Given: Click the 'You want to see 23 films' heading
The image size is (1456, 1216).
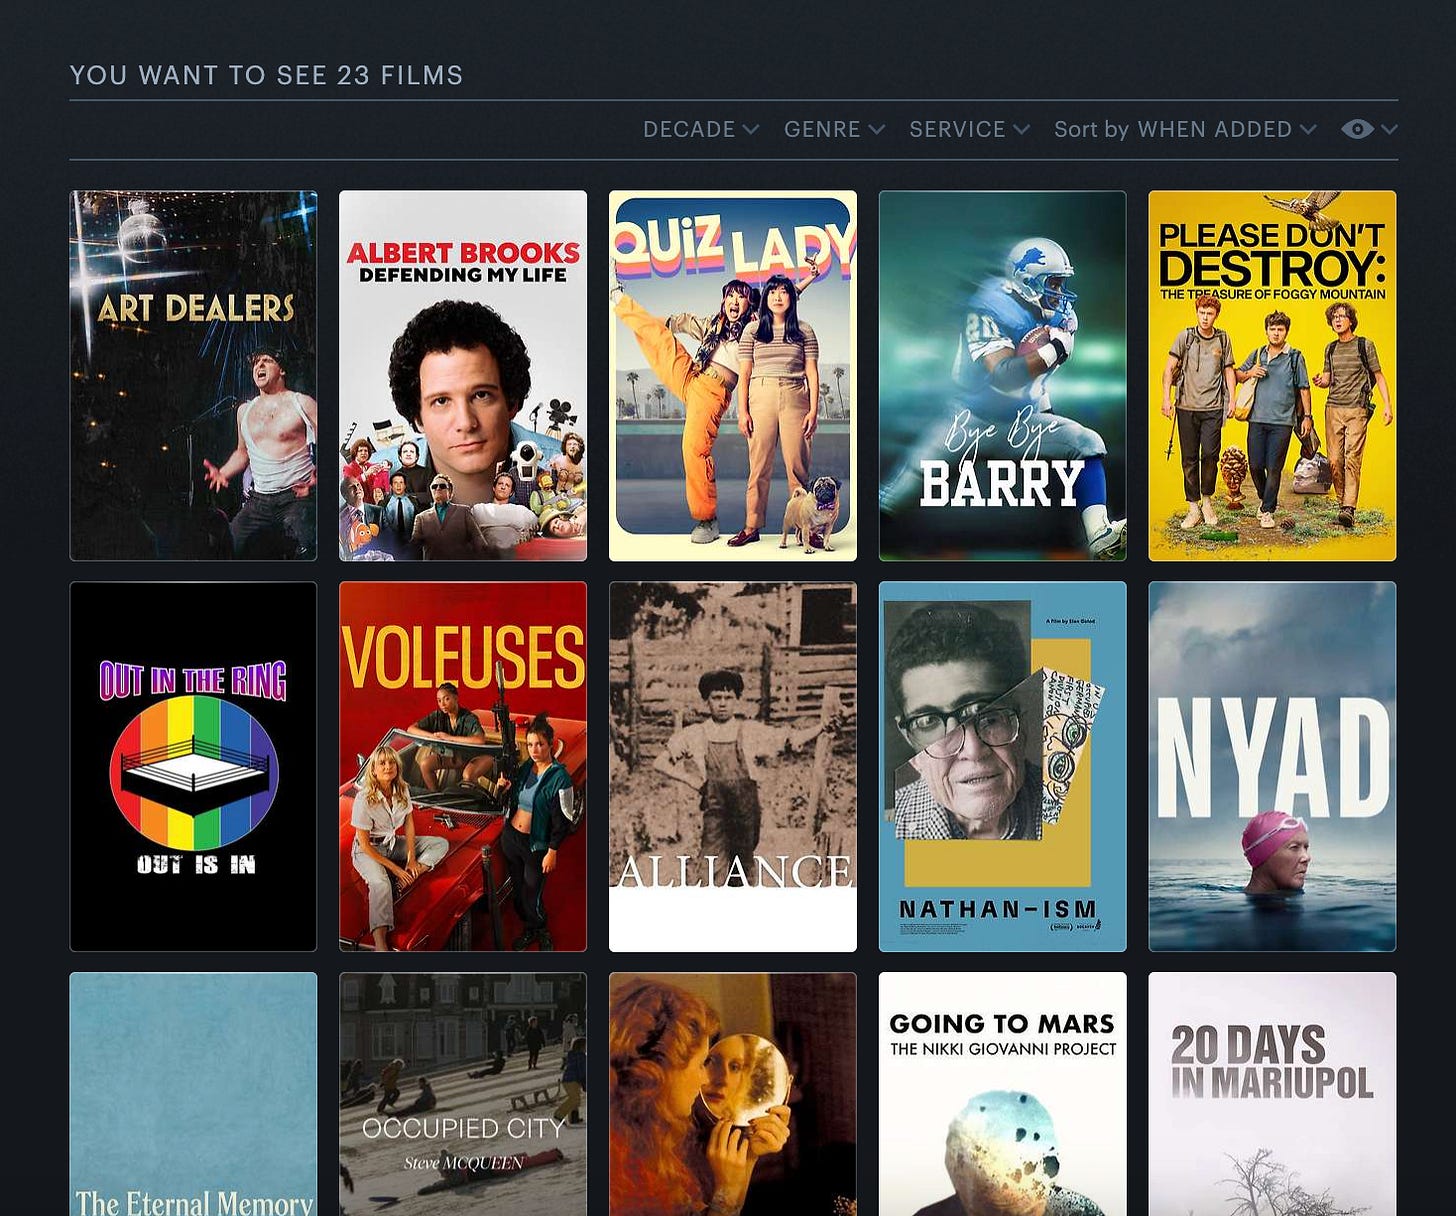Looking at the screenshot, I should 266,75.
